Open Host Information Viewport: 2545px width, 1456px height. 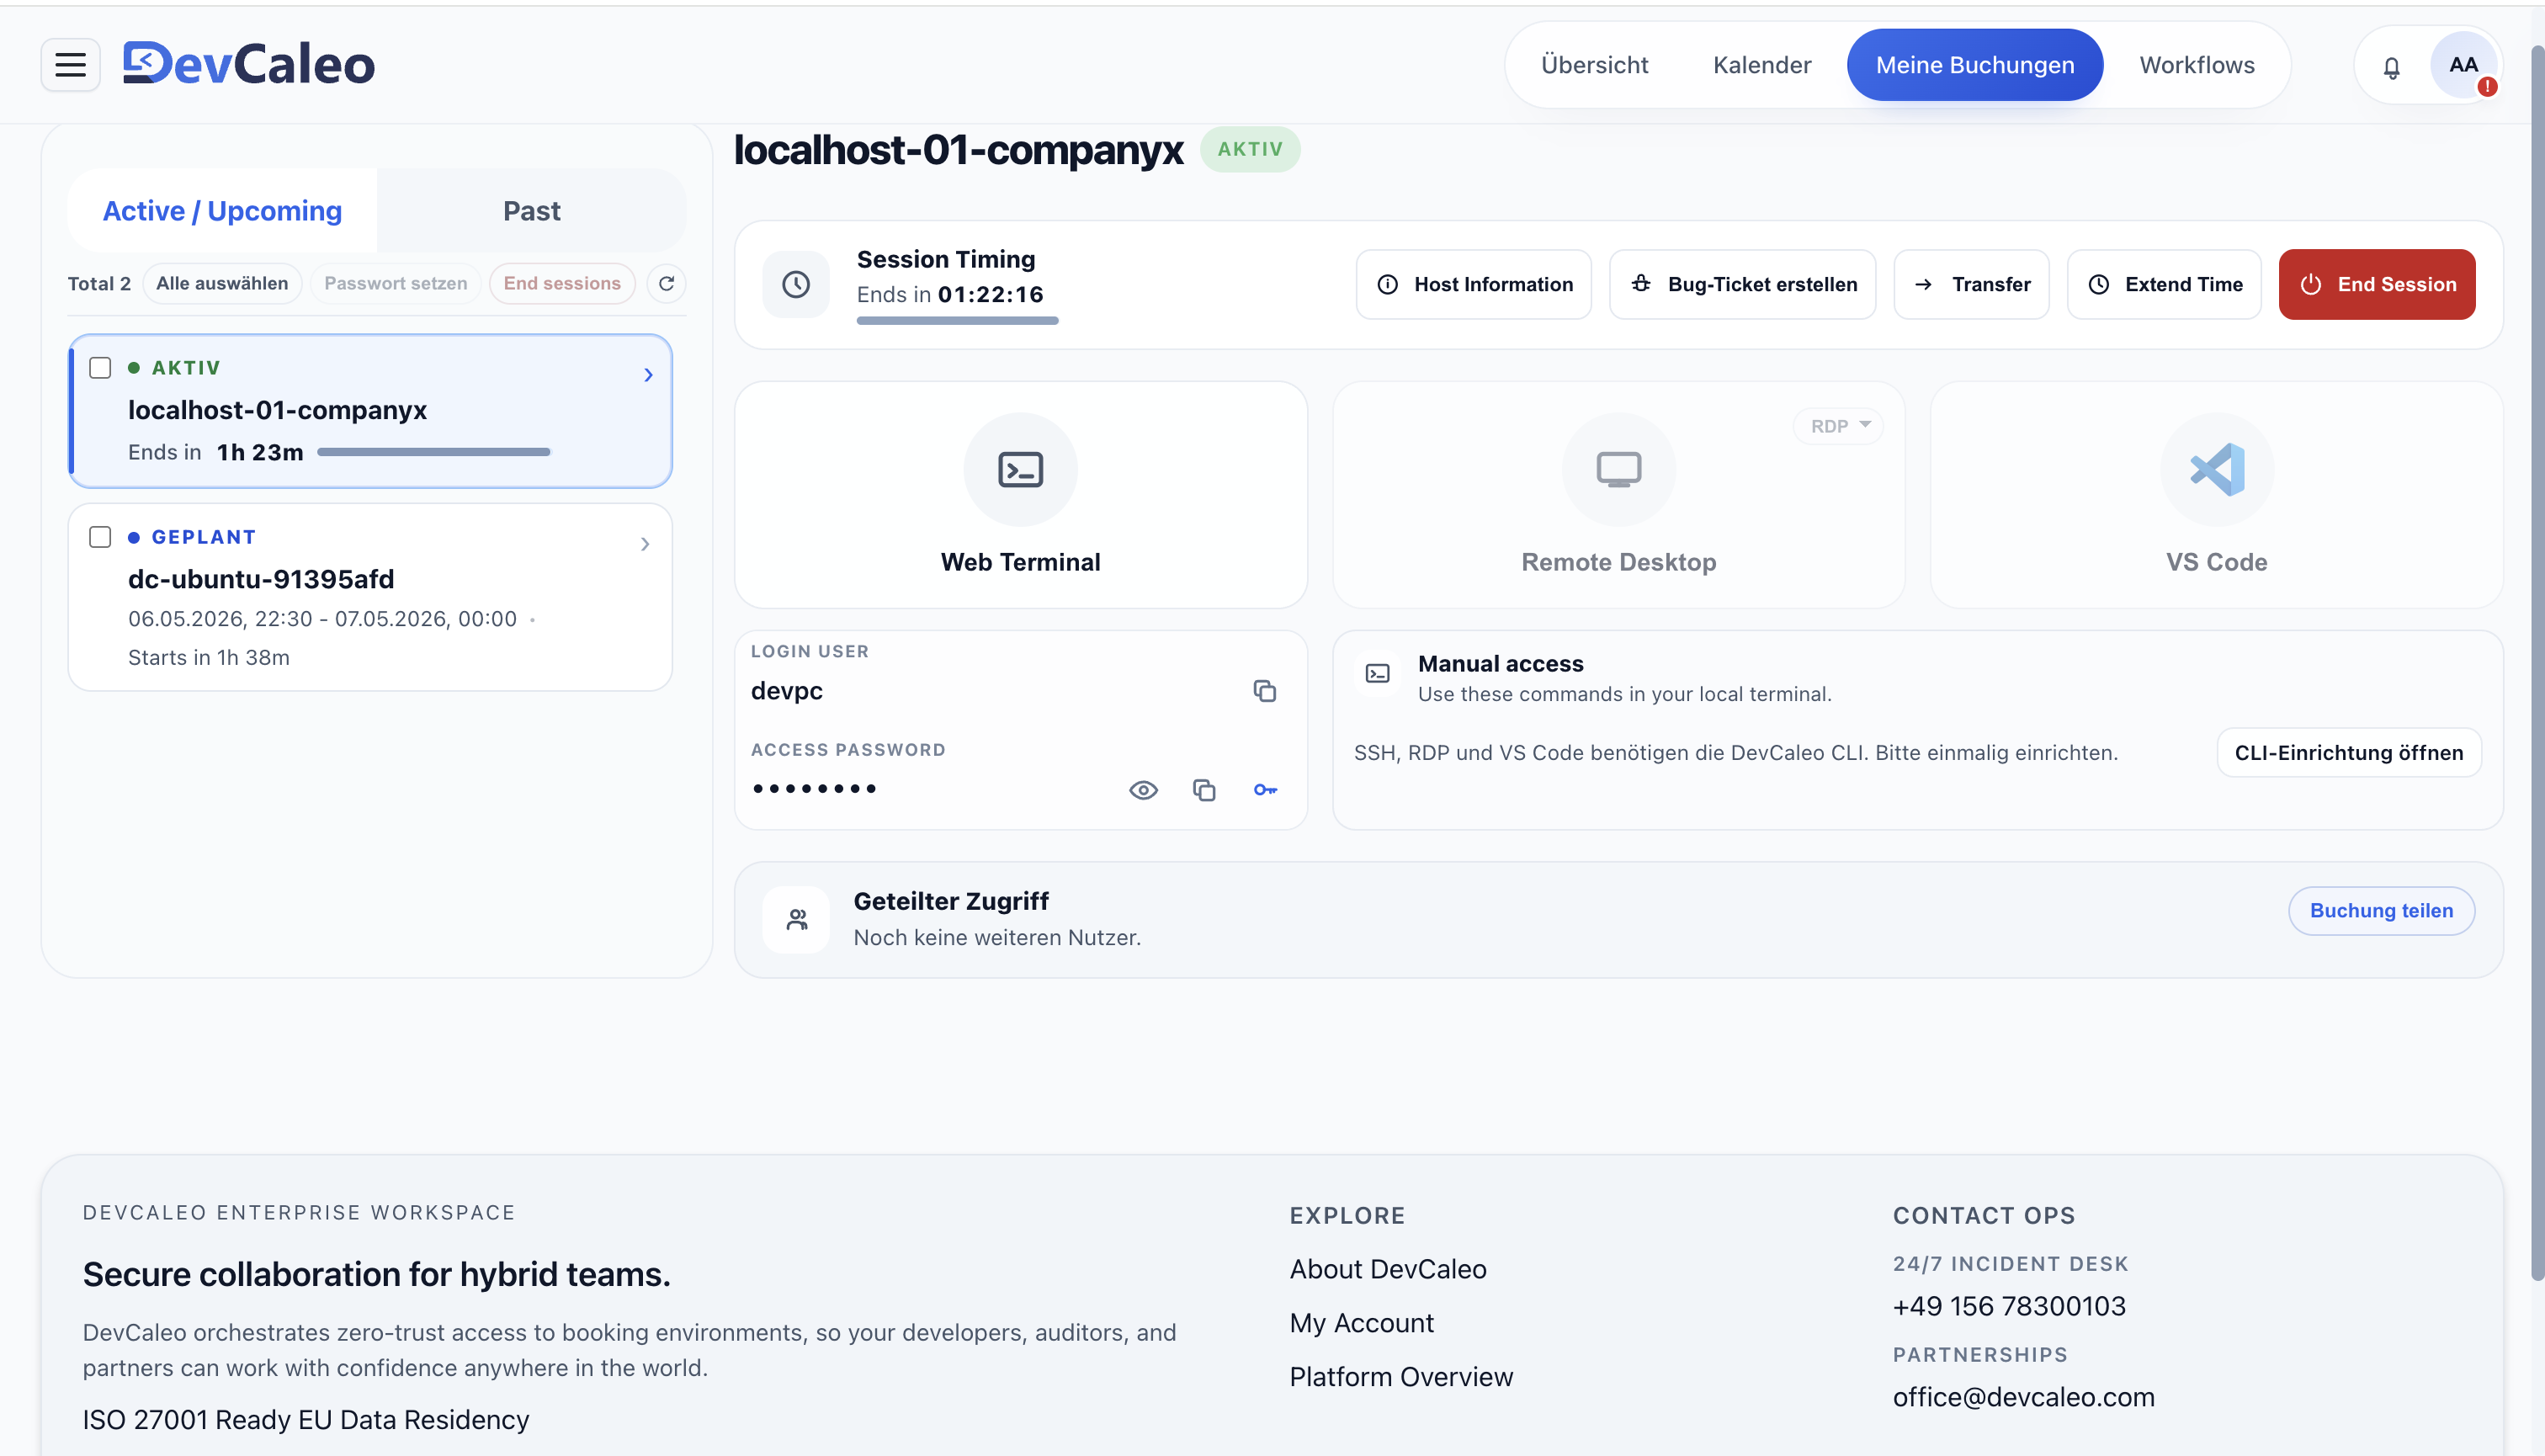pos(1474,284)
